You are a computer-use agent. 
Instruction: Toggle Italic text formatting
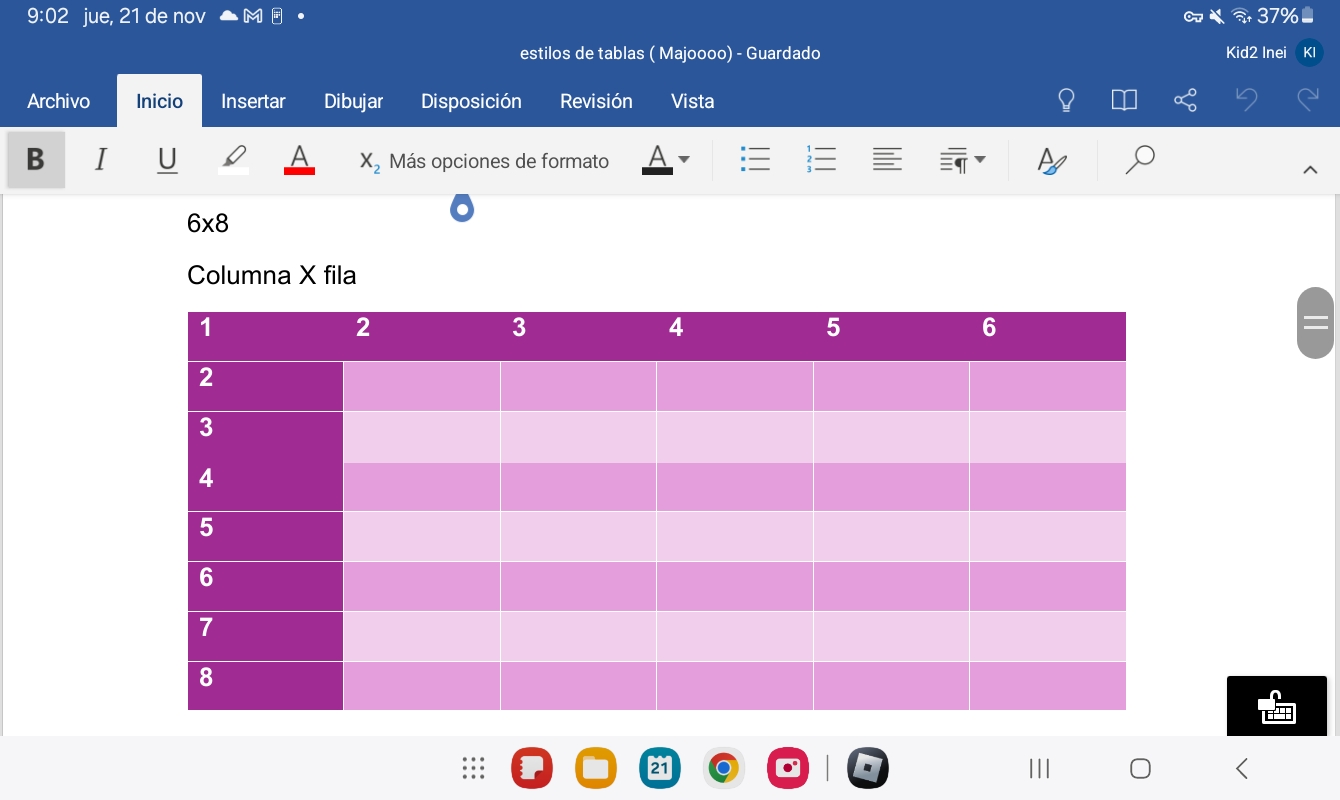point(100,160)
